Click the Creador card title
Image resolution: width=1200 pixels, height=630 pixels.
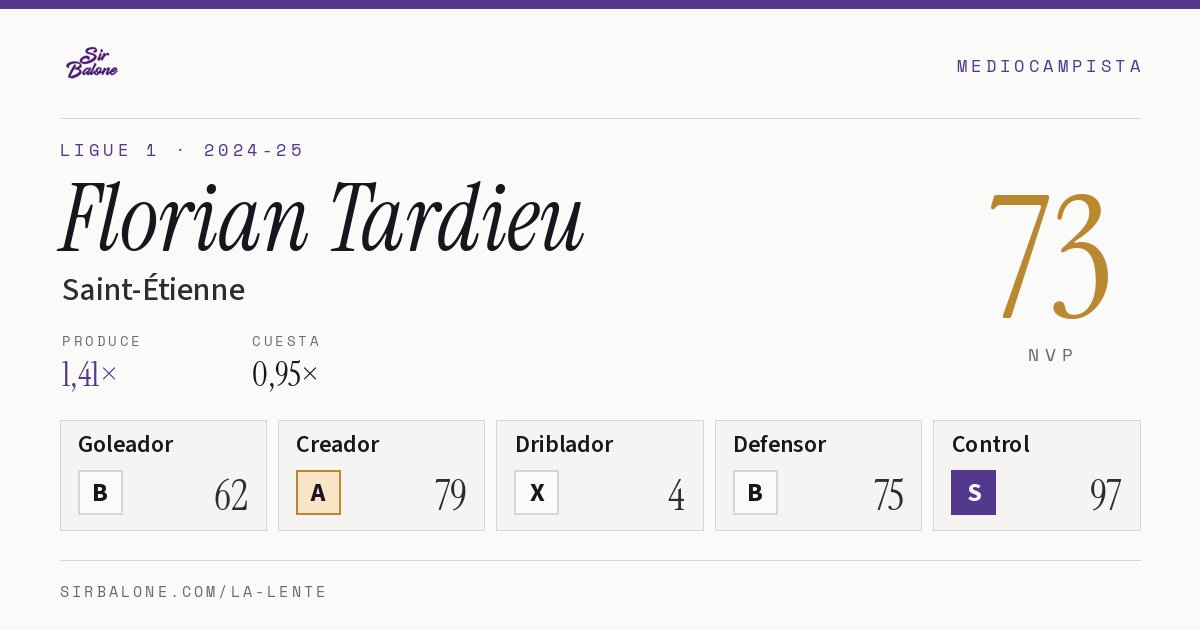[338, 444]
